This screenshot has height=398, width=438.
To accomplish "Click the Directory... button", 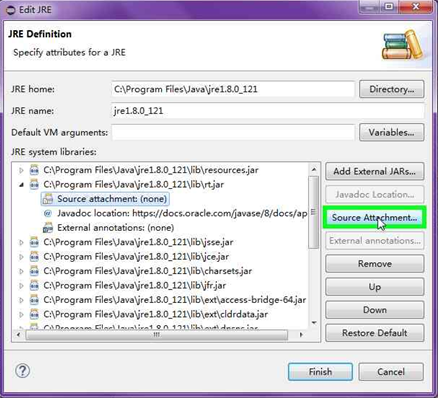I will pyautogui.click(x=392, y=89).
